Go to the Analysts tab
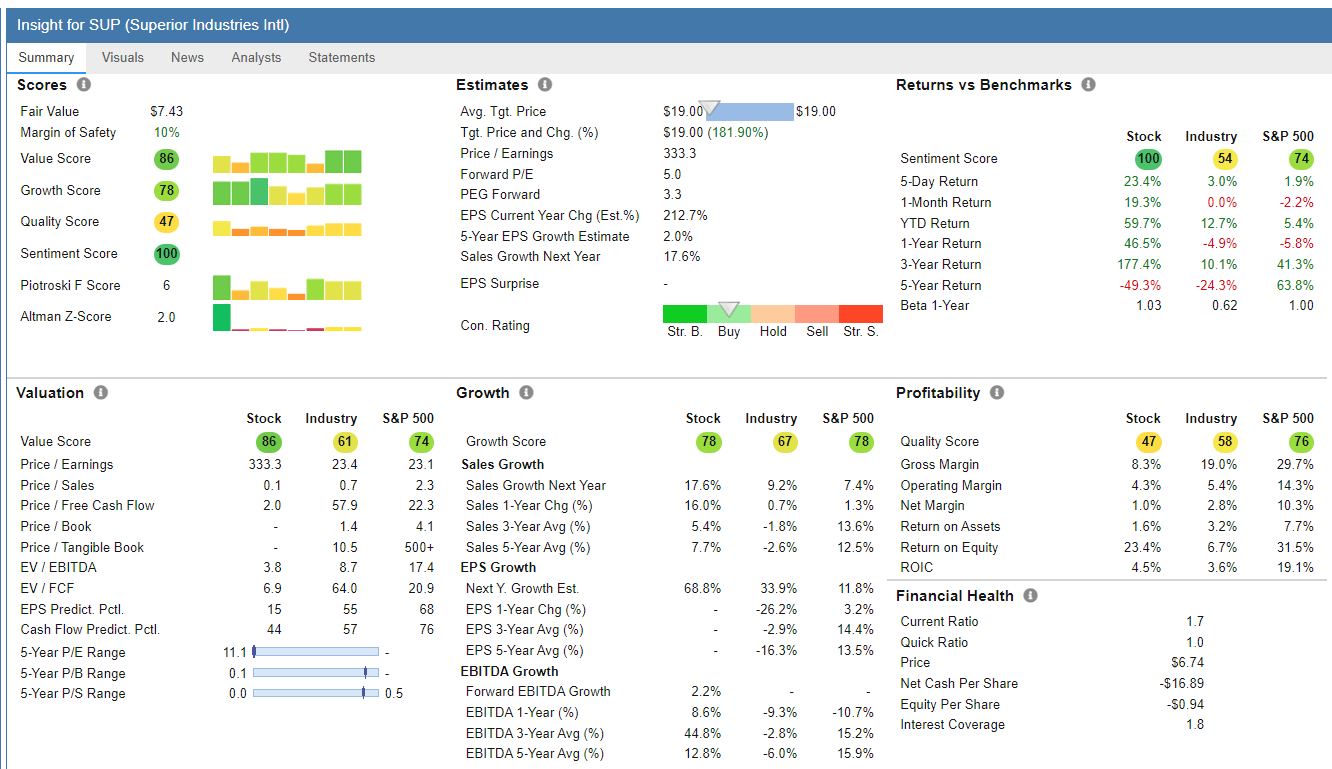This screenshot has height=769, width=1332. tap(256, 58)
